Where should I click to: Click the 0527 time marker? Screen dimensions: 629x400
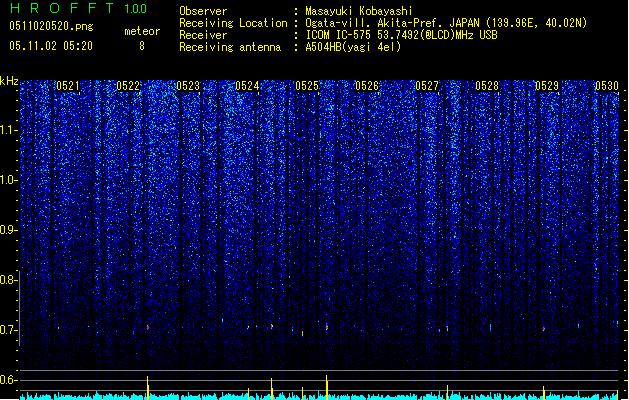click(x=427, y=86)
